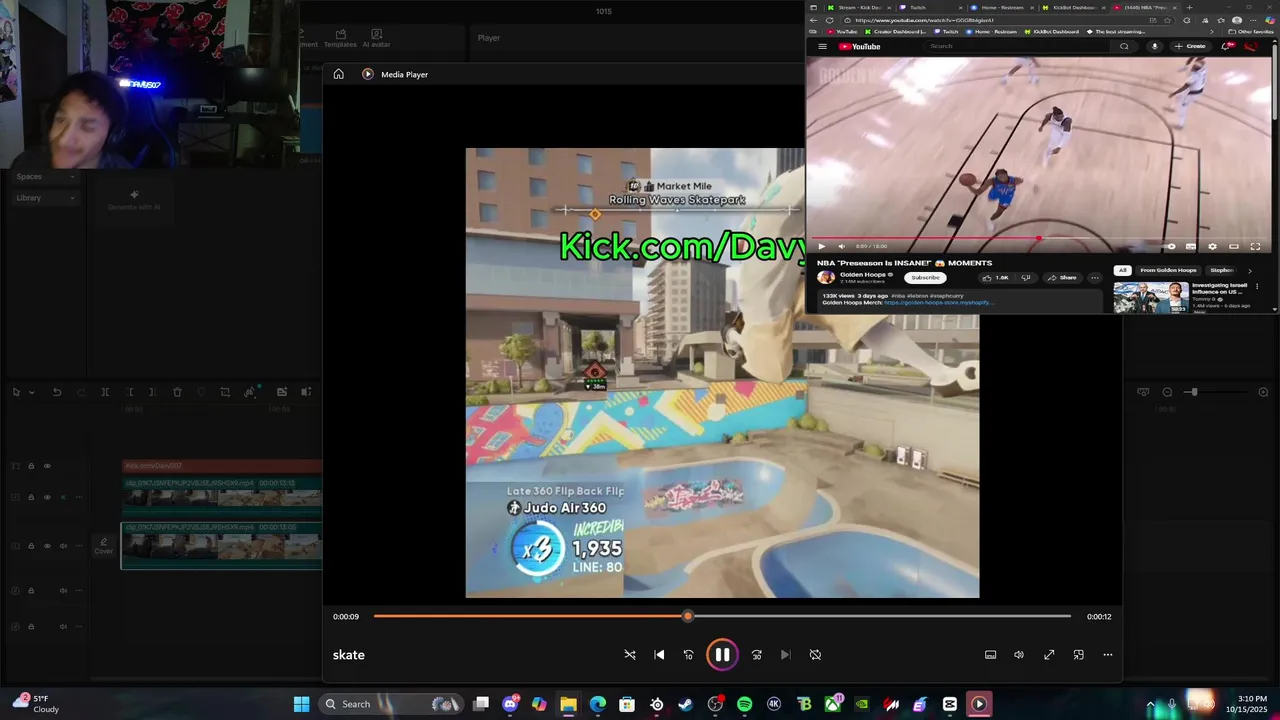This screenshot has height=720, width=1280.
Task: Open YouTube hamburger guide menu
Action: tap(822, 46)
